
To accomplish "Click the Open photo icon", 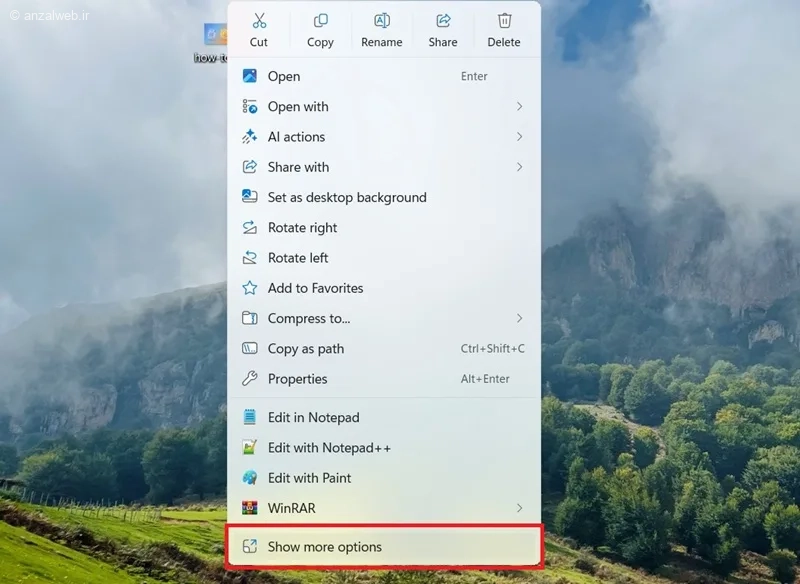I will 249,76.
